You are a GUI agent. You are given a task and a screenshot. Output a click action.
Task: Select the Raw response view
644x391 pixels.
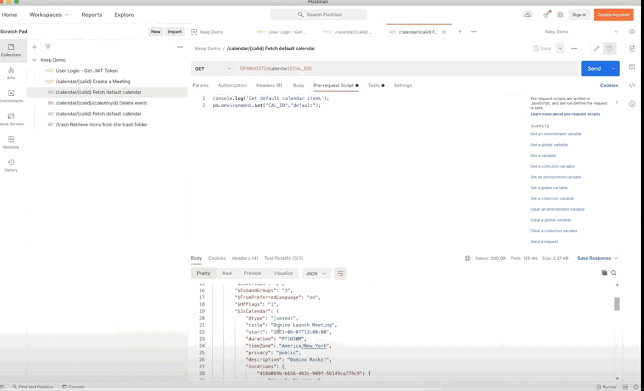click(227, 274)
